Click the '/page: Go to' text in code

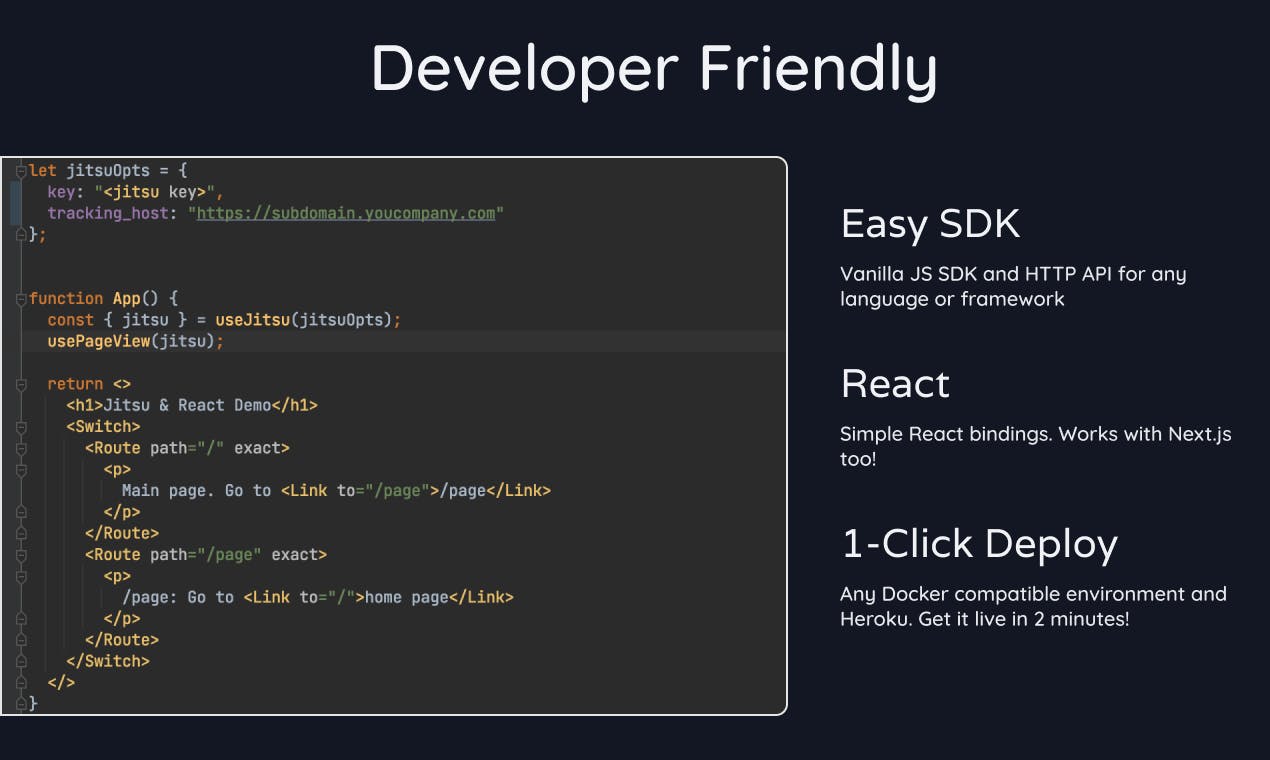pos(178,597)
